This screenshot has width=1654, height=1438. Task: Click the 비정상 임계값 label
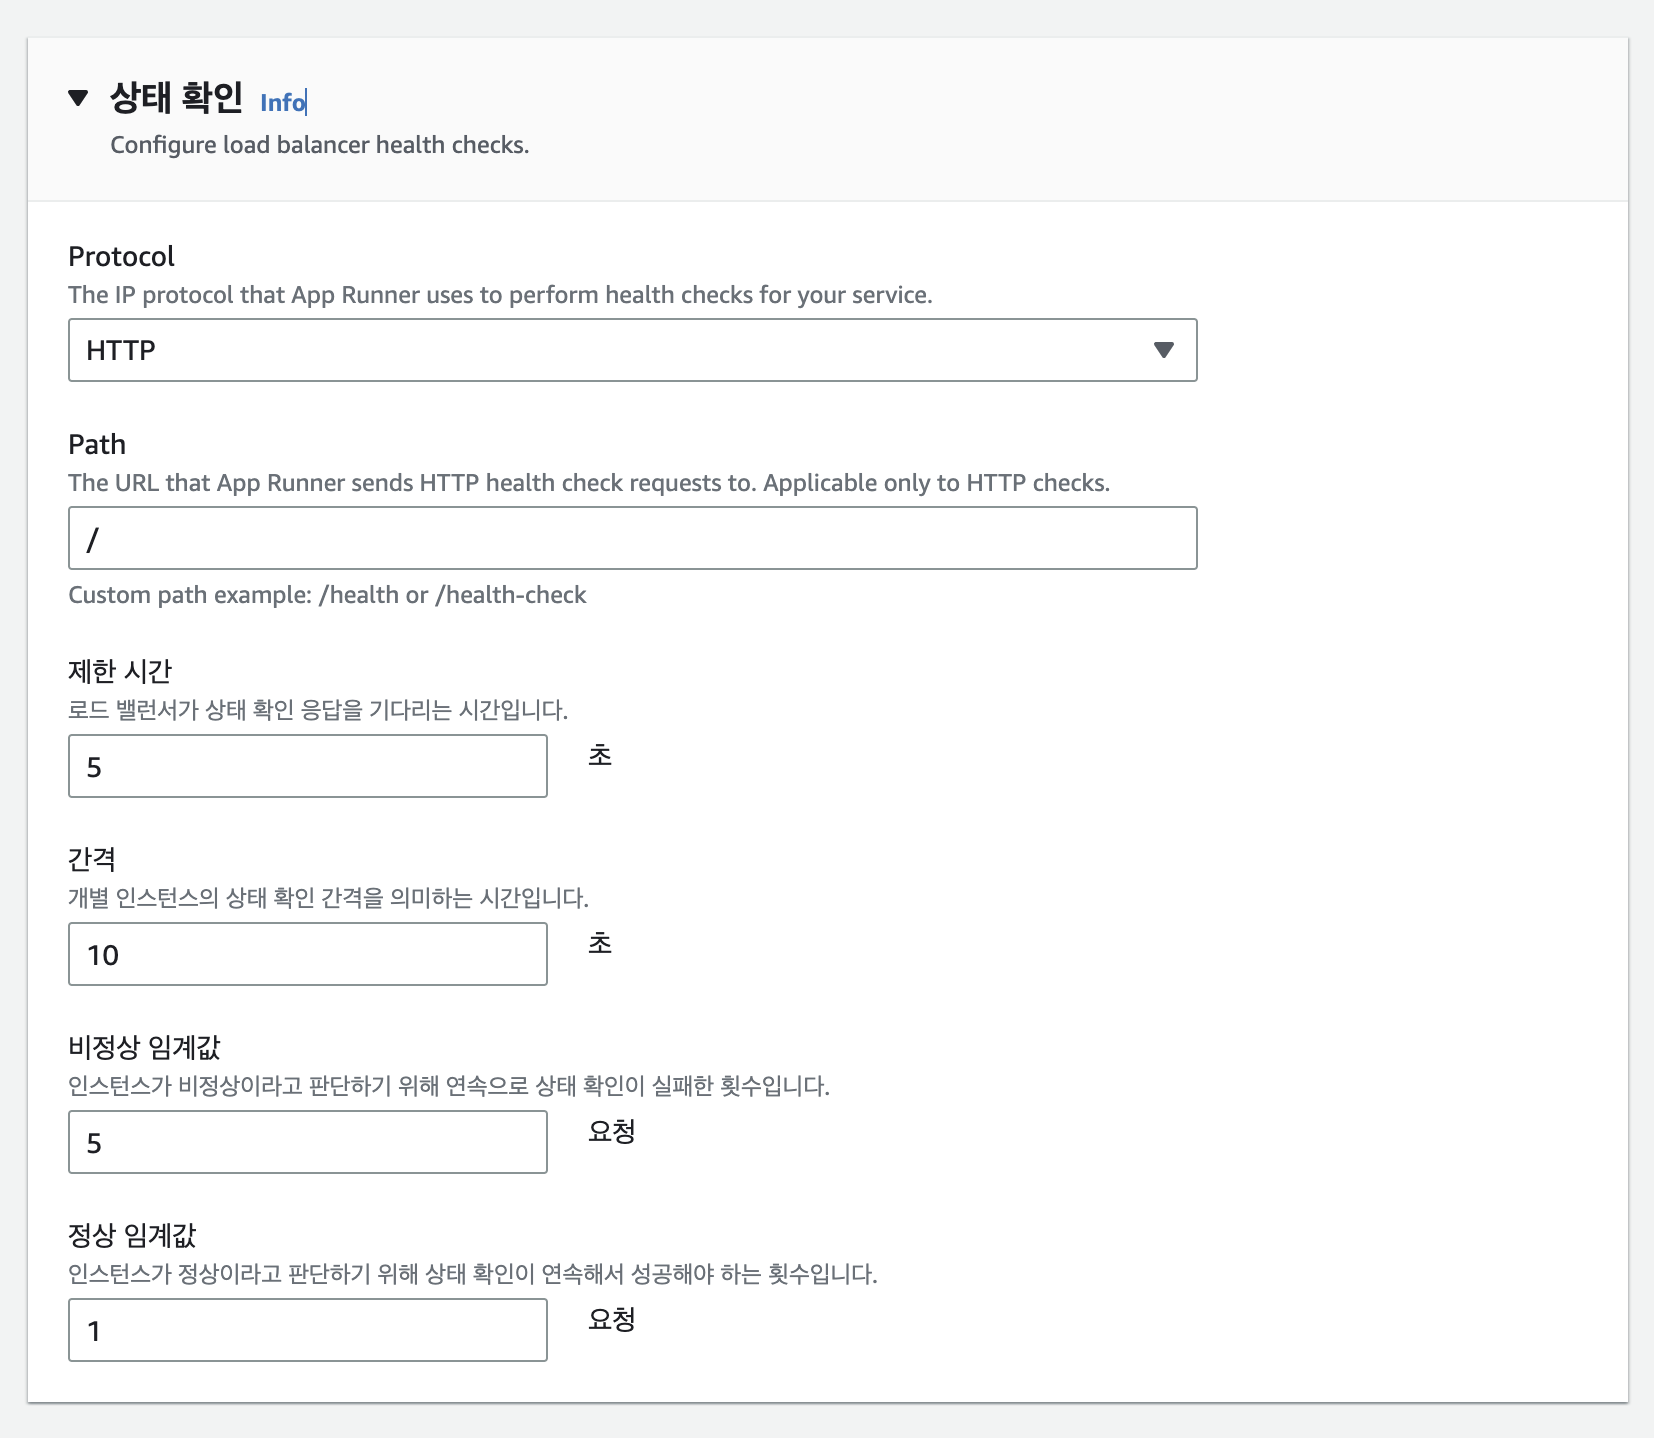[144, 1047]
